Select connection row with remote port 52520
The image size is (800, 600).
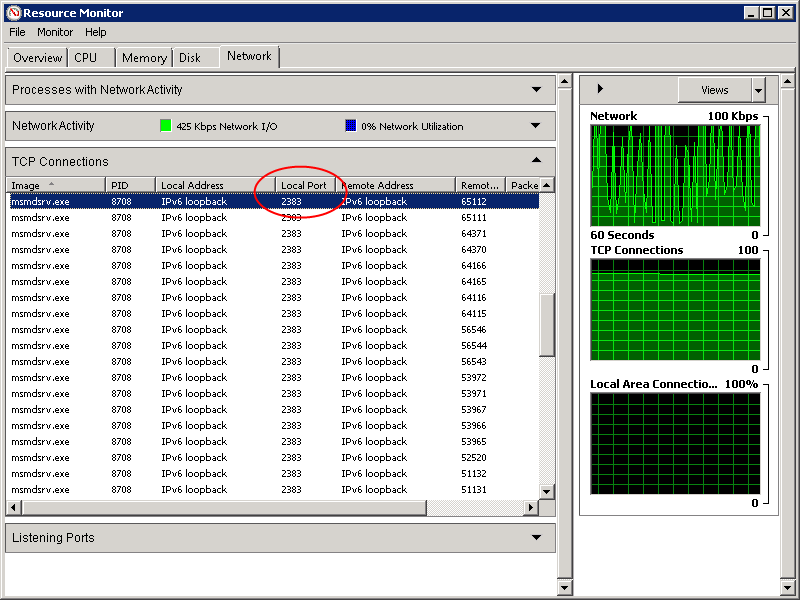point(274,458)
